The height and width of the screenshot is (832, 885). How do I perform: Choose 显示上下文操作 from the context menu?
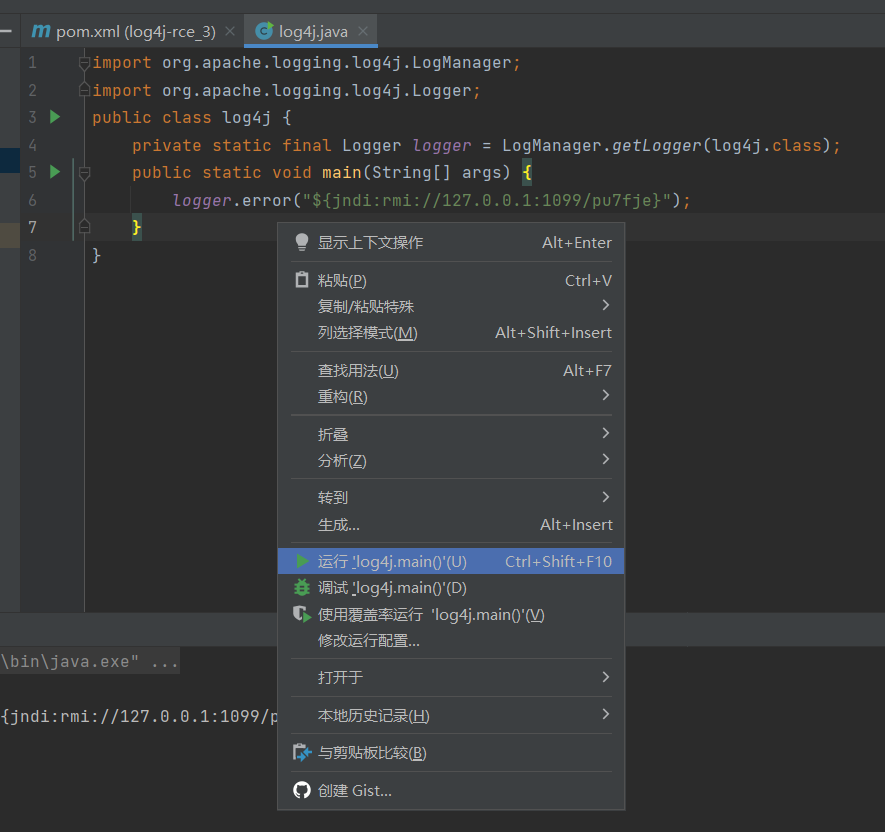(x=451, y=243)
